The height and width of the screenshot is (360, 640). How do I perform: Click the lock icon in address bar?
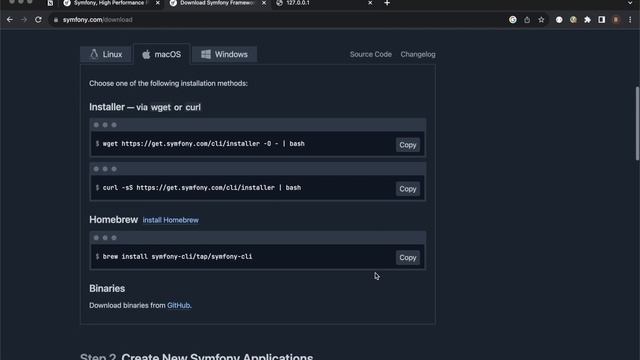pos(56,20)
